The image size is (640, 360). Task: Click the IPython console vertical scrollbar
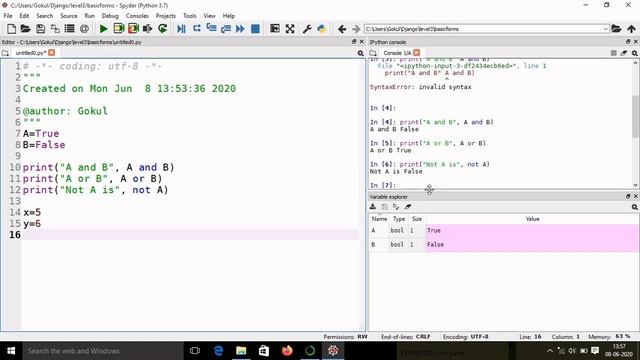click(x=636, y=117)
